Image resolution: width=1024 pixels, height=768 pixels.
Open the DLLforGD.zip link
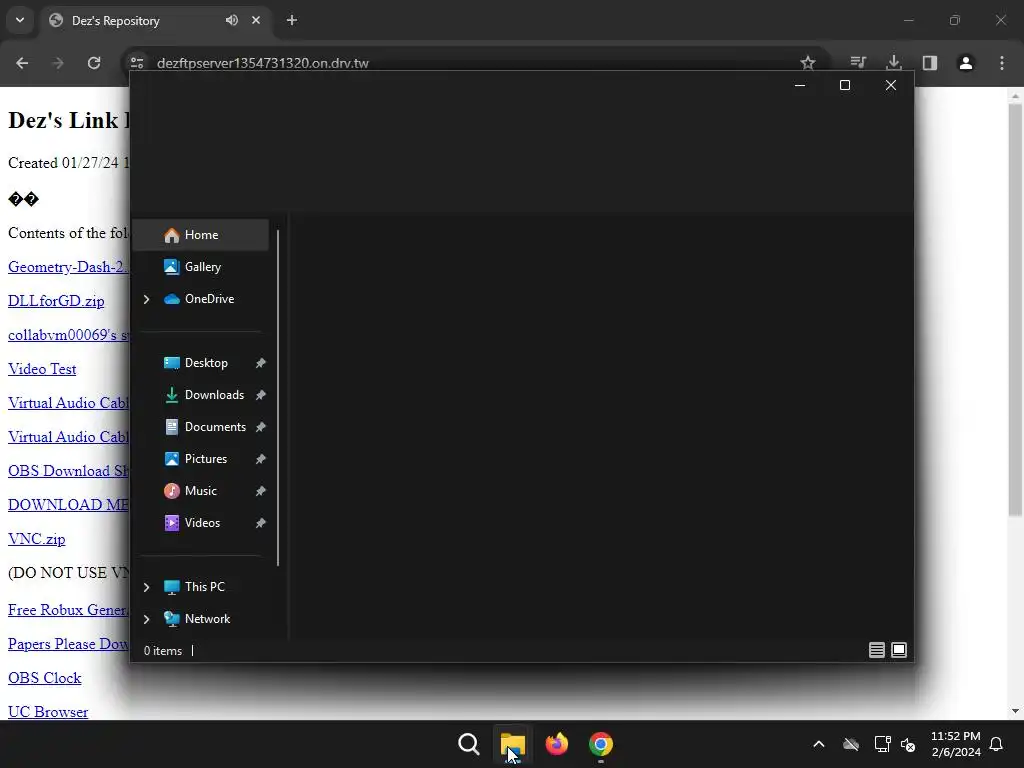pos(56,301)
